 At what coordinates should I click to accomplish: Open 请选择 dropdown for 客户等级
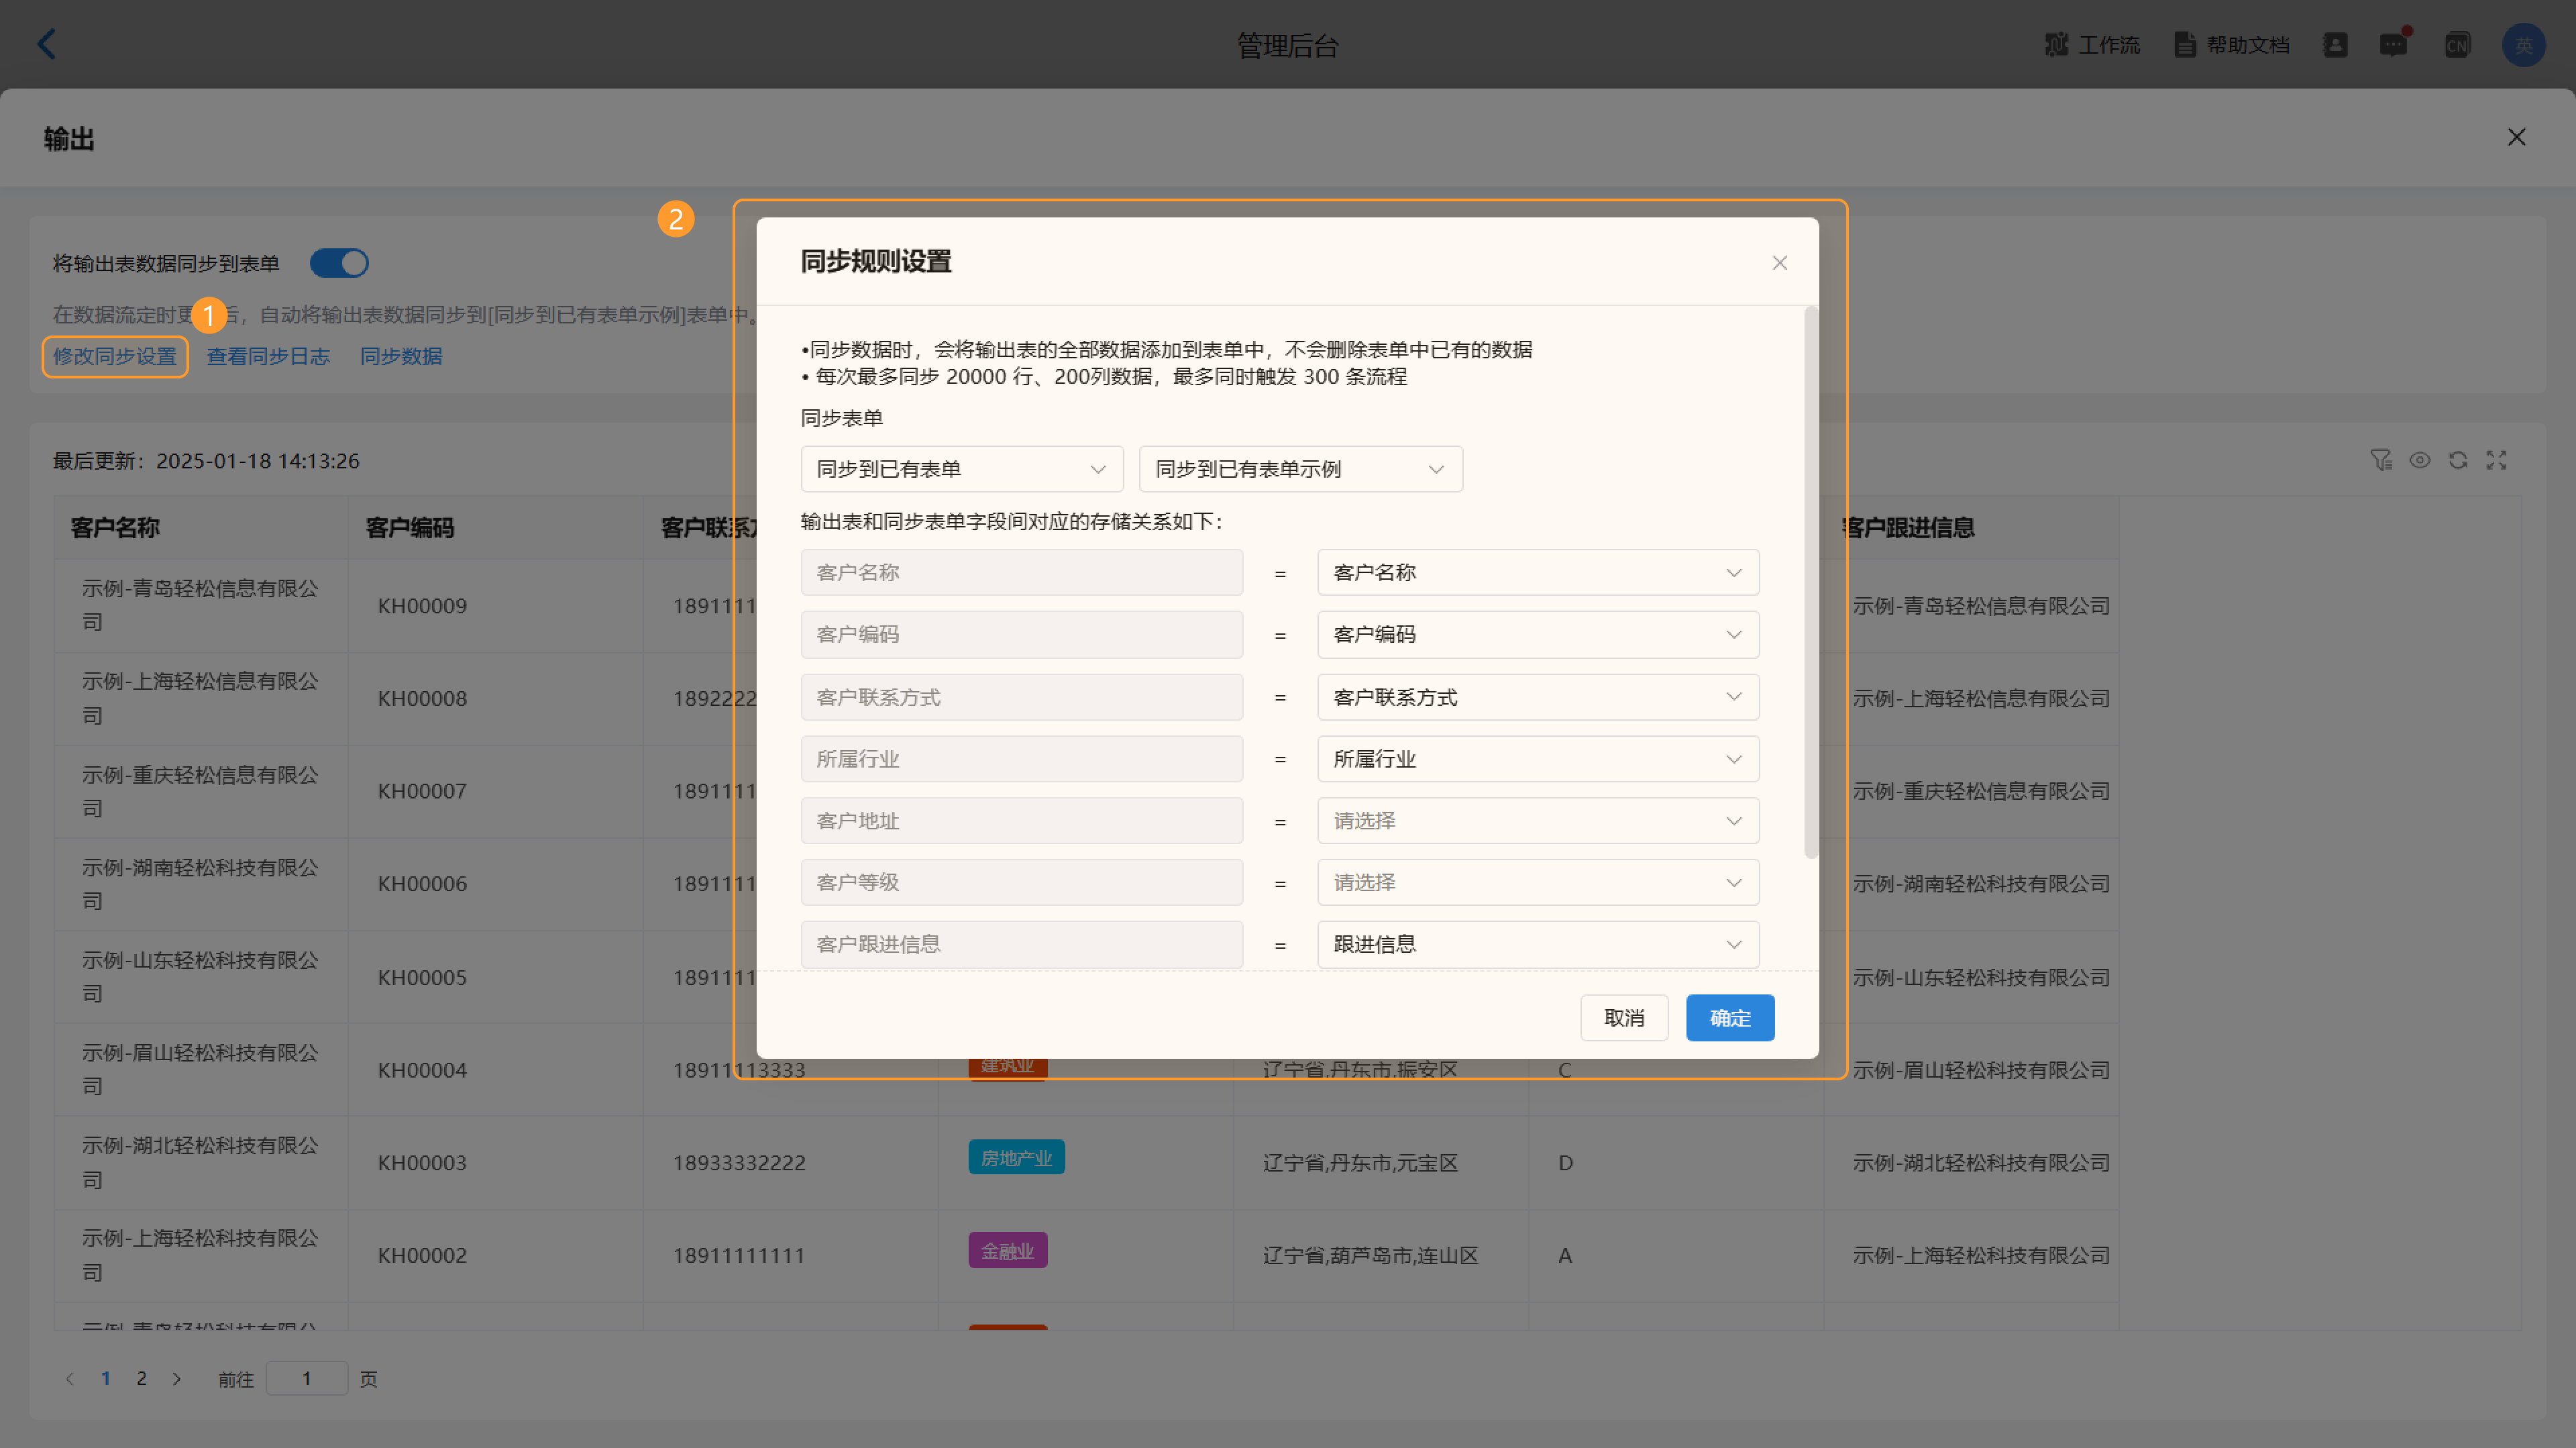[1537, 883]
